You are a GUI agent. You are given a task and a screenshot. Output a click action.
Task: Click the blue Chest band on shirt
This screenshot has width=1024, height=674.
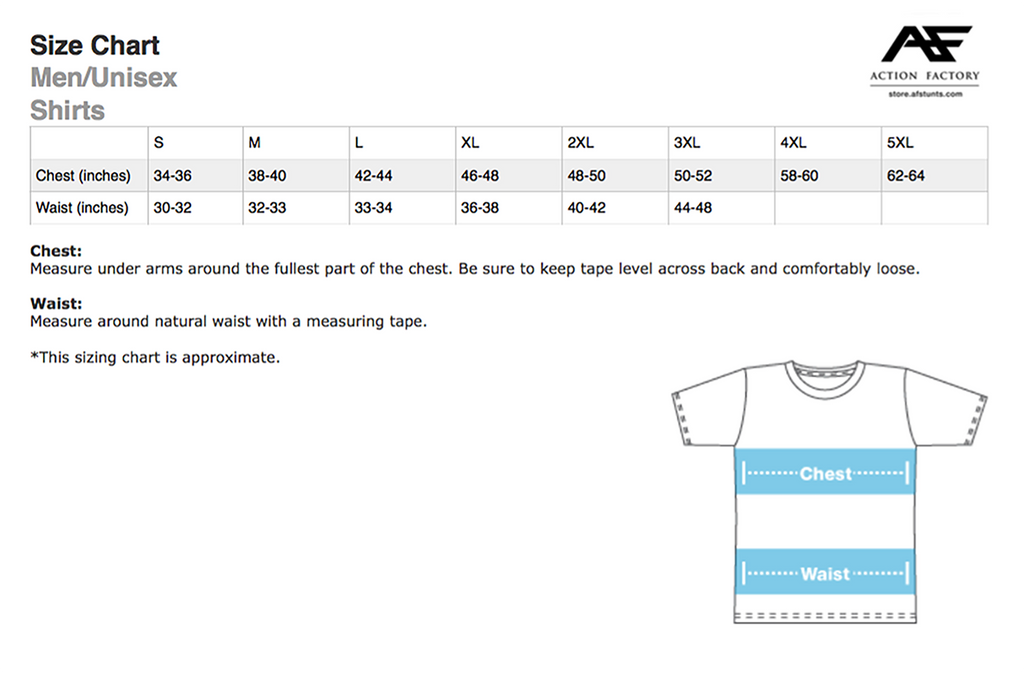coord(825,472)
